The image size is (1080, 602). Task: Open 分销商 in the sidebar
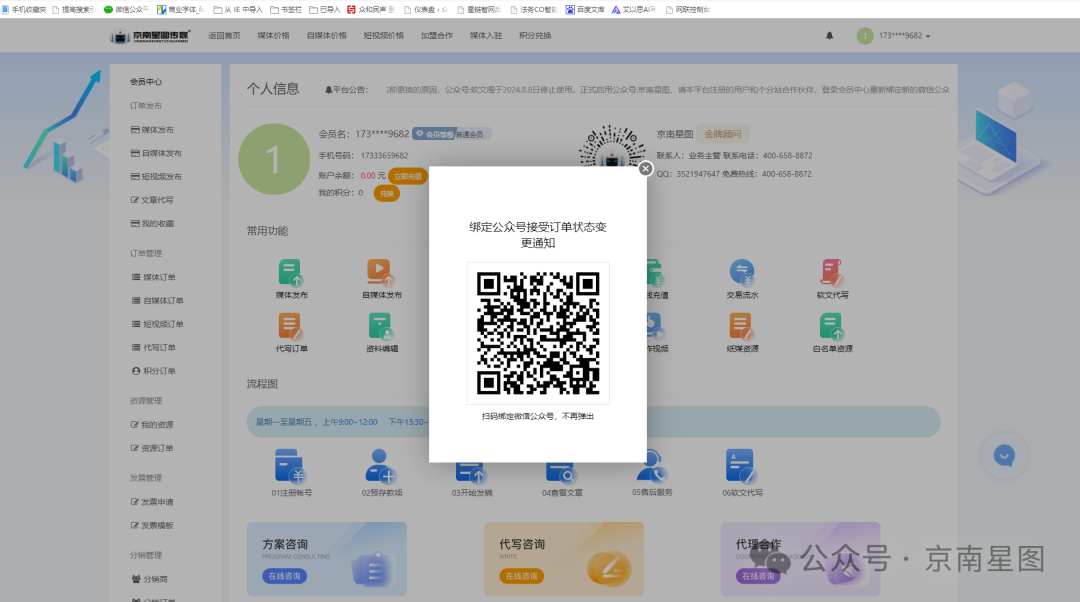(149, 579)
